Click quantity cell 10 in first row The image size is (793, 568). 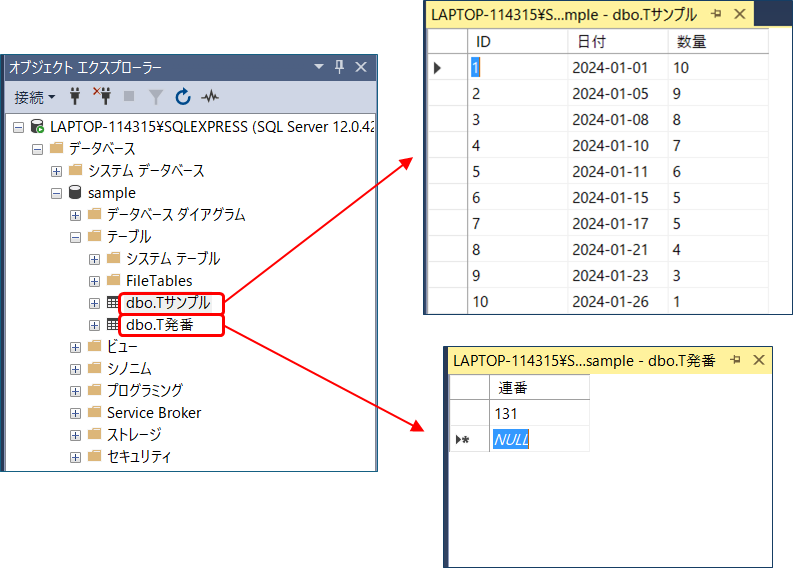coord(718,67)
